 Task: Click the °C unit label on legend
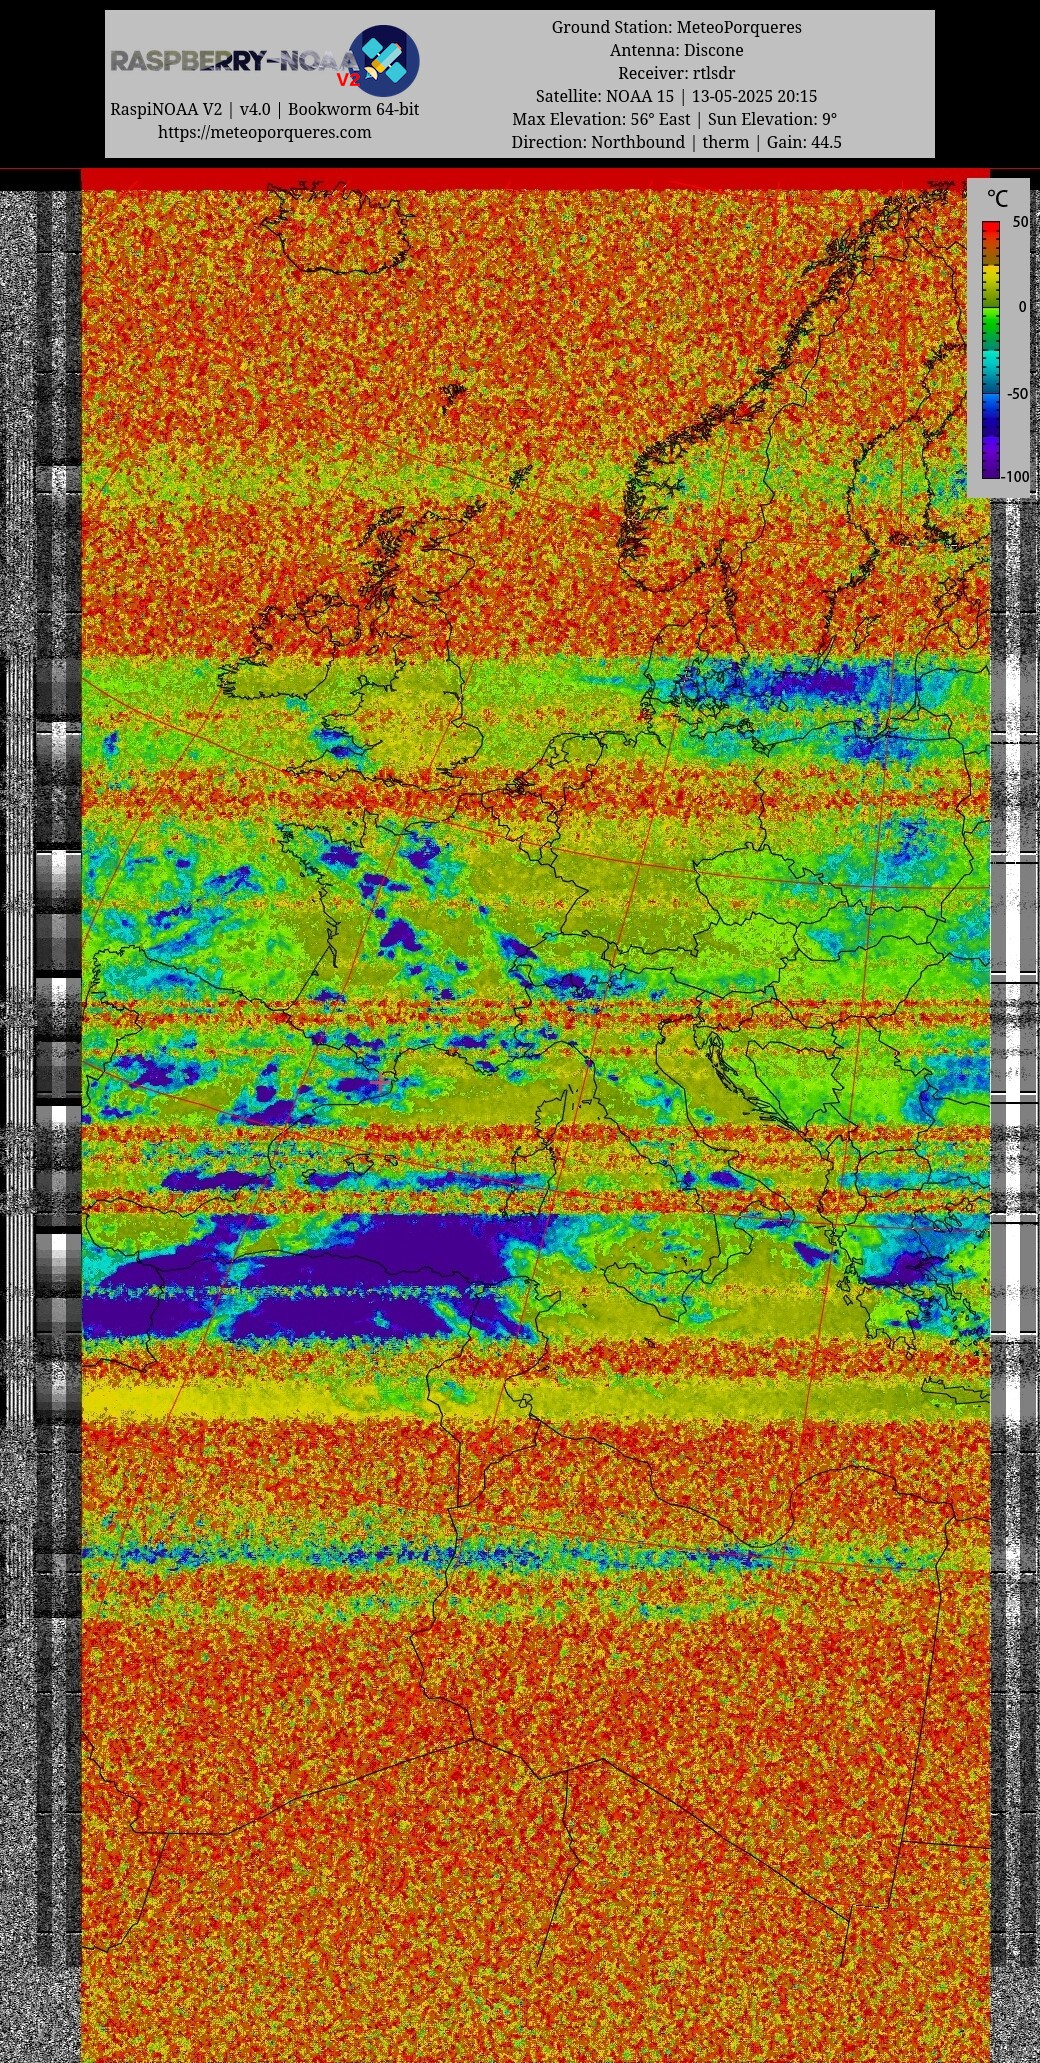[x=997, y=199]
